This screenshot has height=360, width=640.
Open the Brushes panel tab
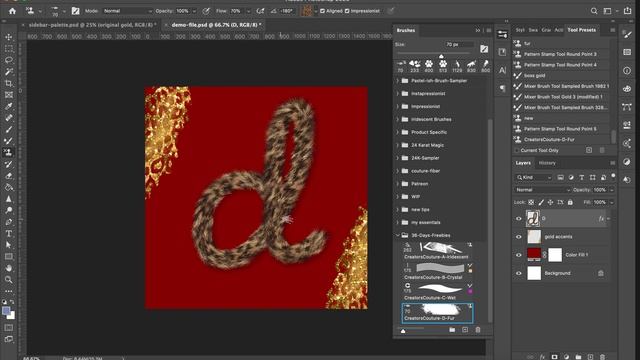[406, 31]
